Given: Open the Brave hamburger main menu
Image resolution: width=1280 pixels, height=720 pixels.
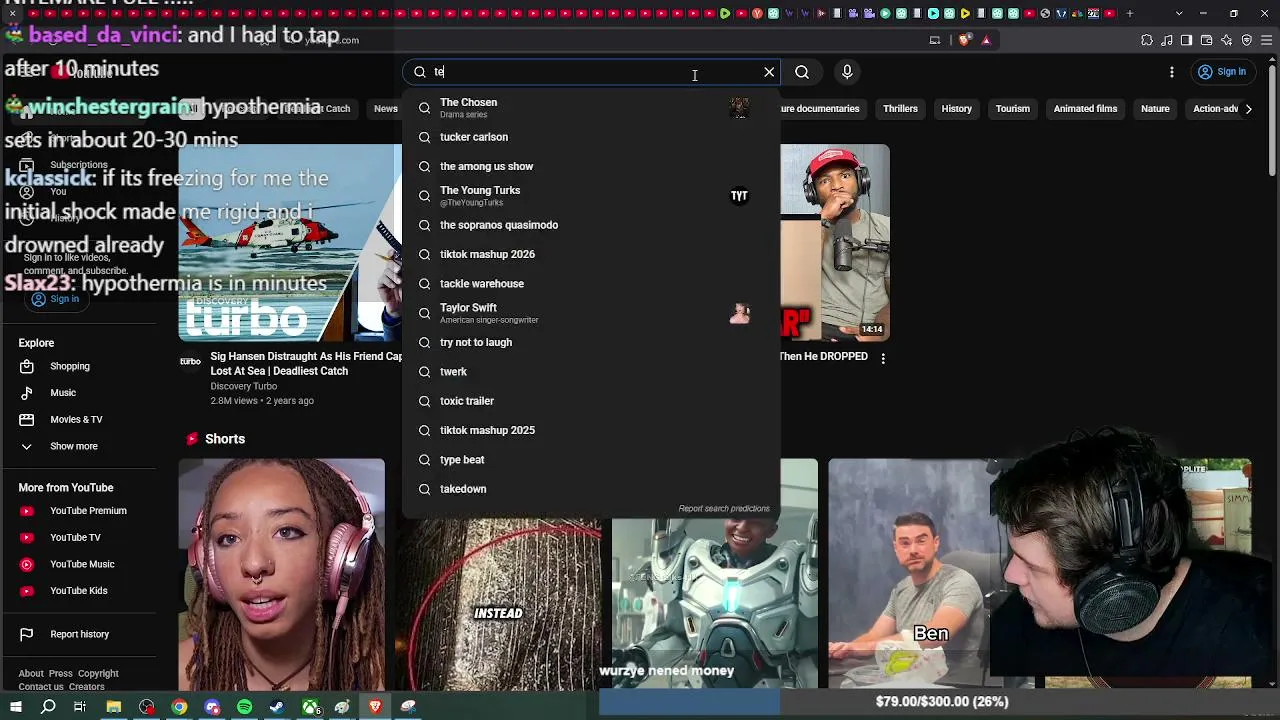Looking at the screenshot, I should [x=1267, y=40].
